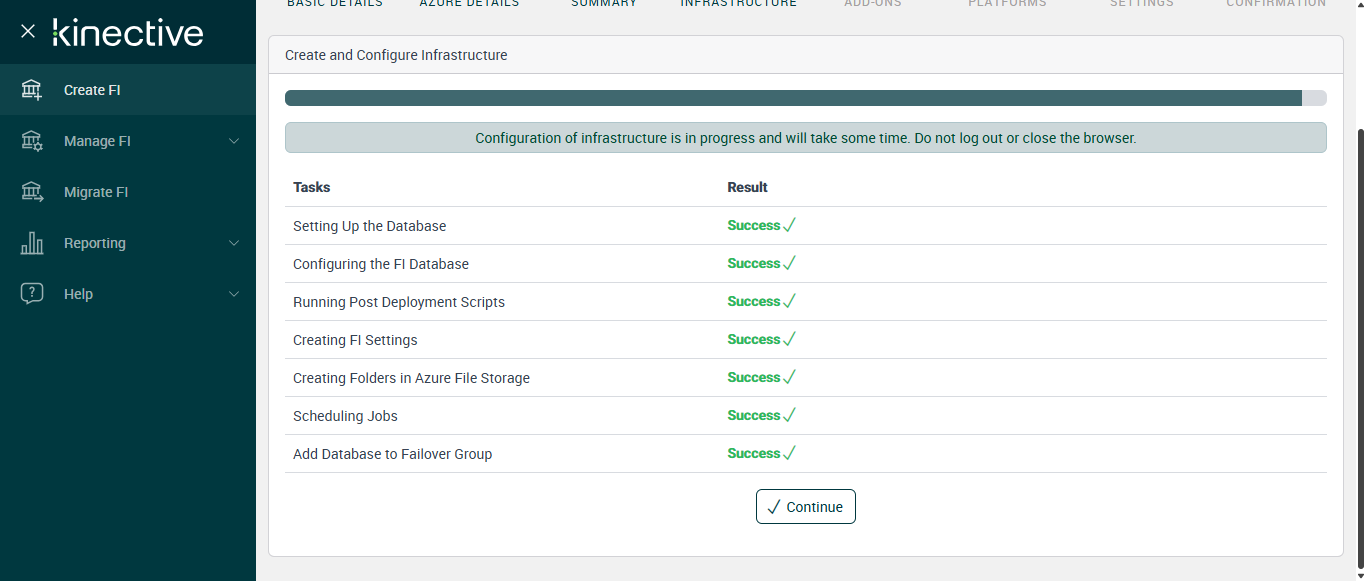Click the Manage FI gear-bank icon
The width and height of the screenshot is (1366, 581).
tap(32, 141)
